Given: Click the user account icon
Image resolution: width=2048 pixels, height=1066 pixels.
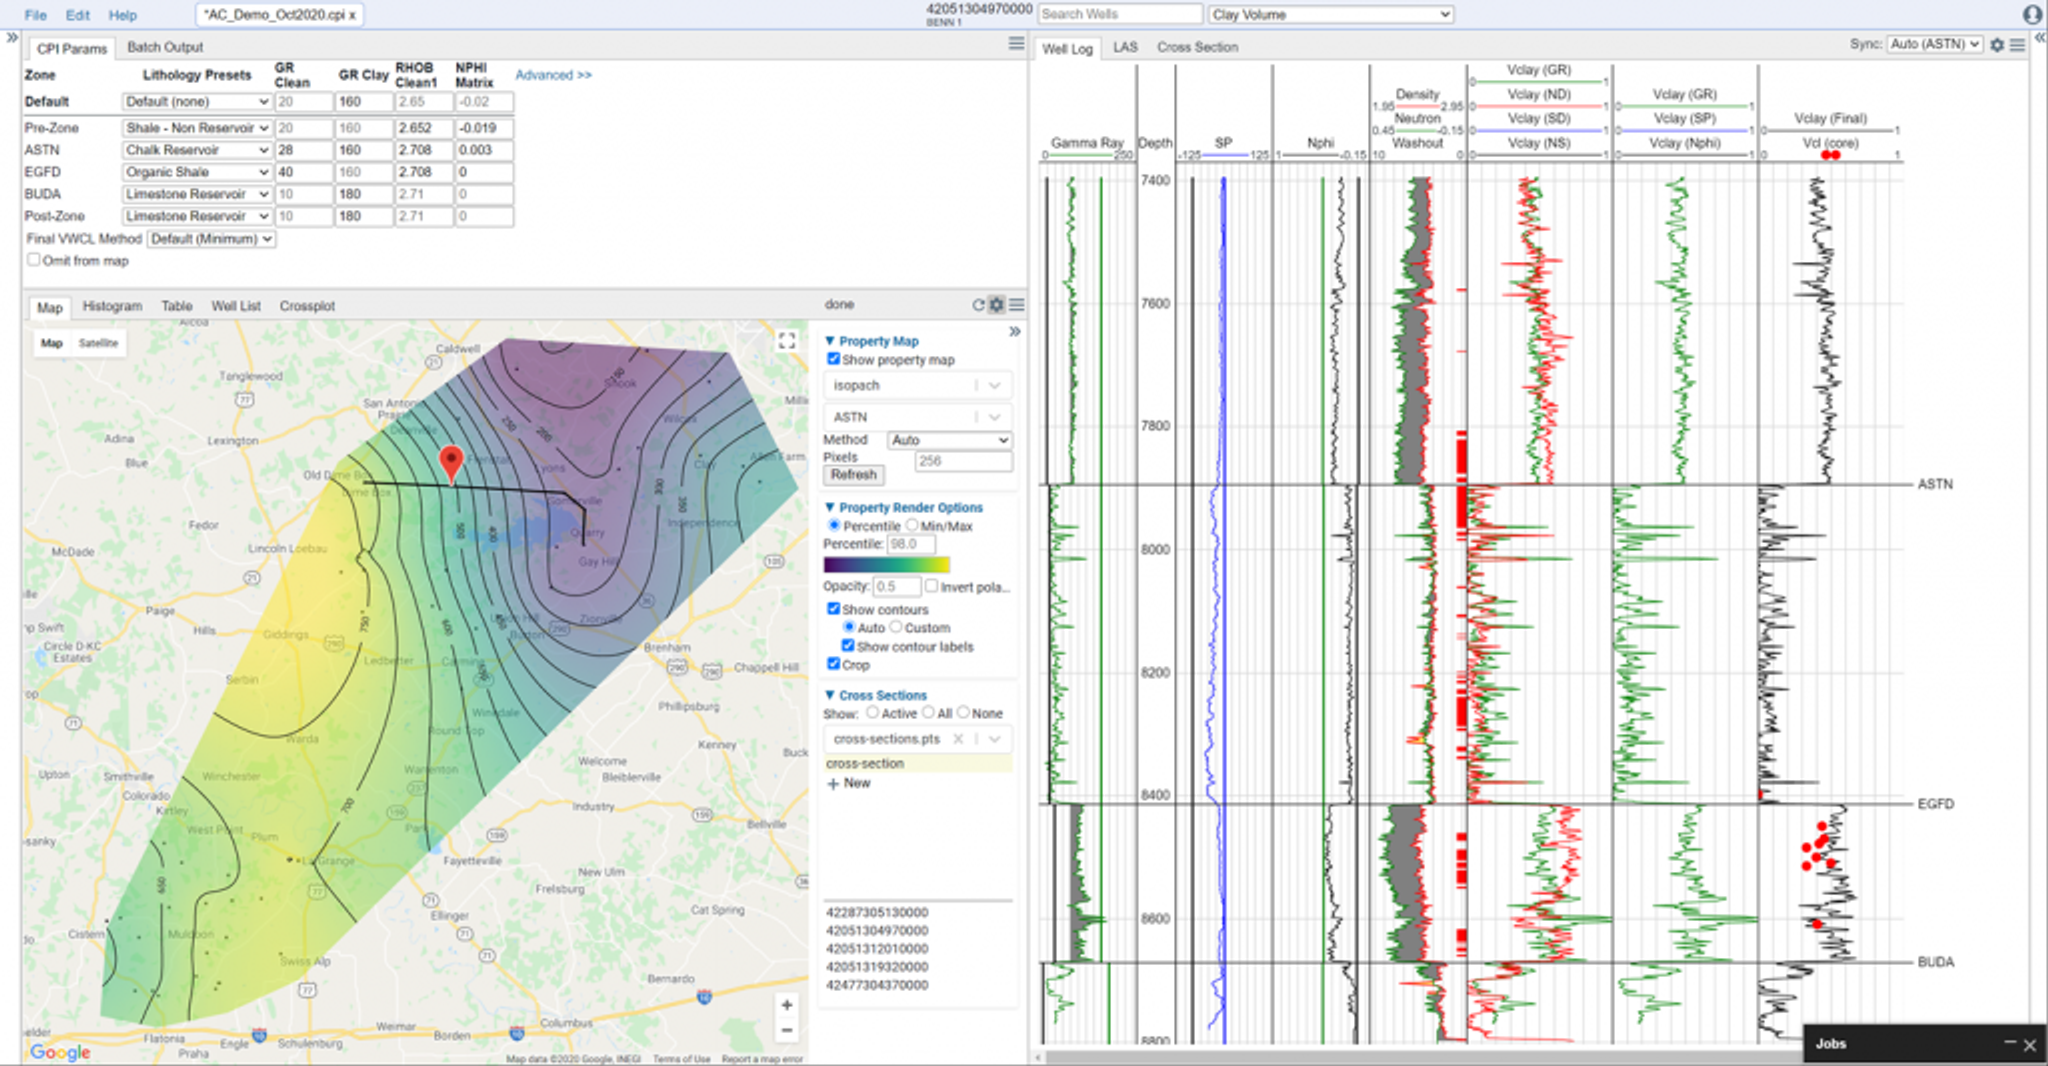Looking at the screenshot, I should click(x=2032, y=14).
